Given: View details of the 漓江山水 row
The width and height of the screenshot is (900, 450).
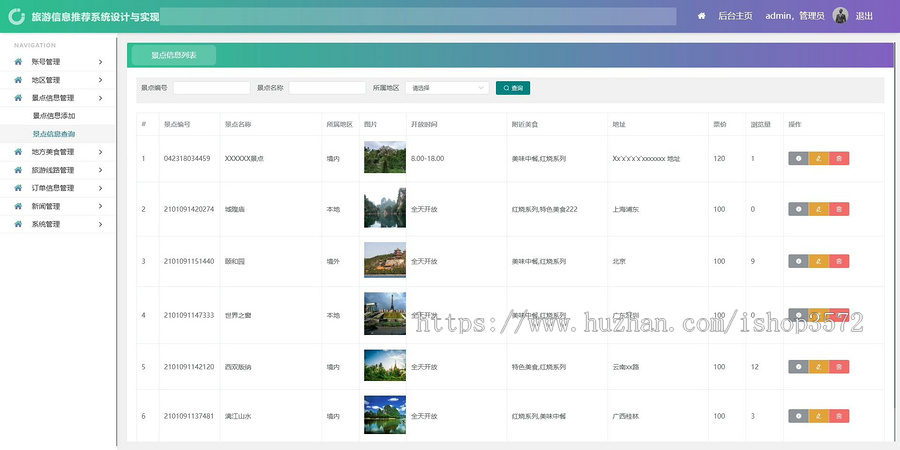Looking at the screenshot, I should pyautogui.click(x=798, y=416).
